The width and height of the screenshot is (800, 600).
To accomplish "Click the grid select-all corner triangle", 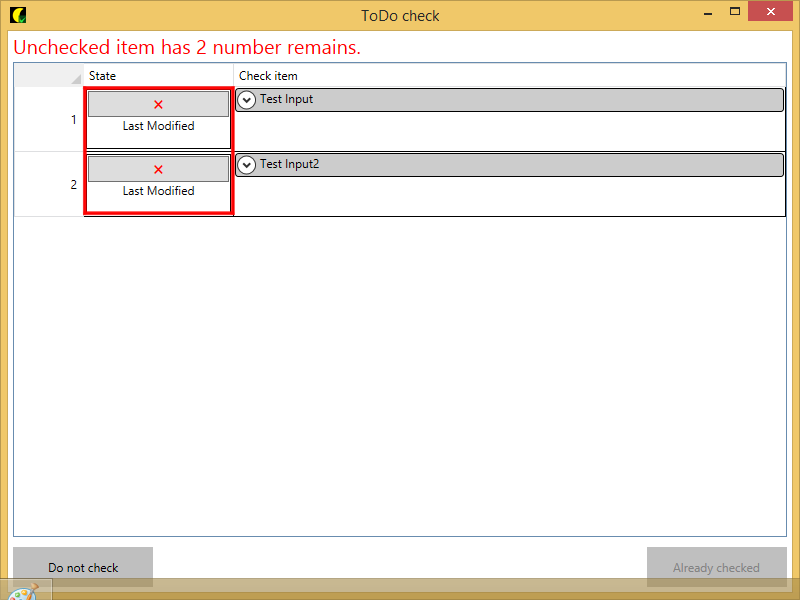I will 76,79.
